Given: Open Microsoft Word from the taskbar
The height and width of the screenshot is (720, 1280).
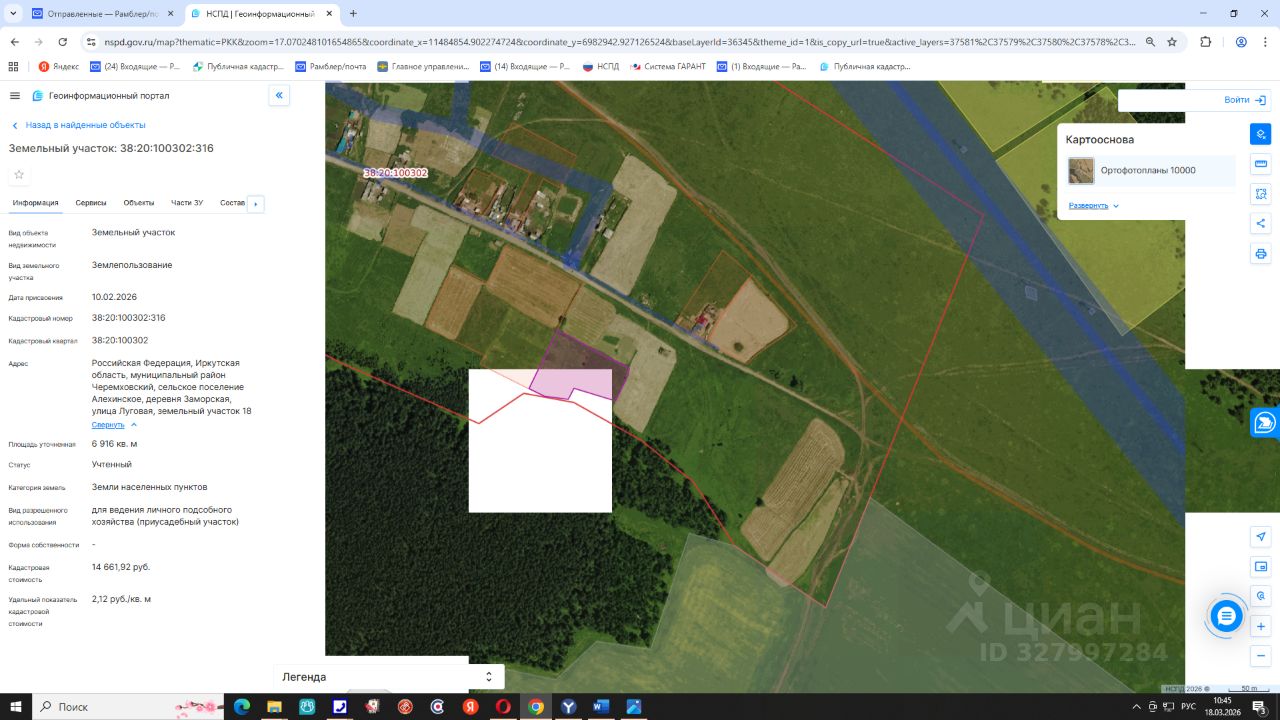Looking at the screenshot, I should pos(600,707).
